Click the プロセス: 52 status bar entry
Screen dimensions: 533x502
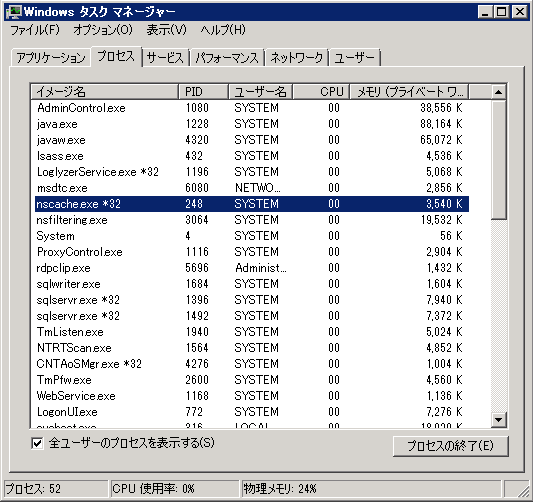[56, 489]
